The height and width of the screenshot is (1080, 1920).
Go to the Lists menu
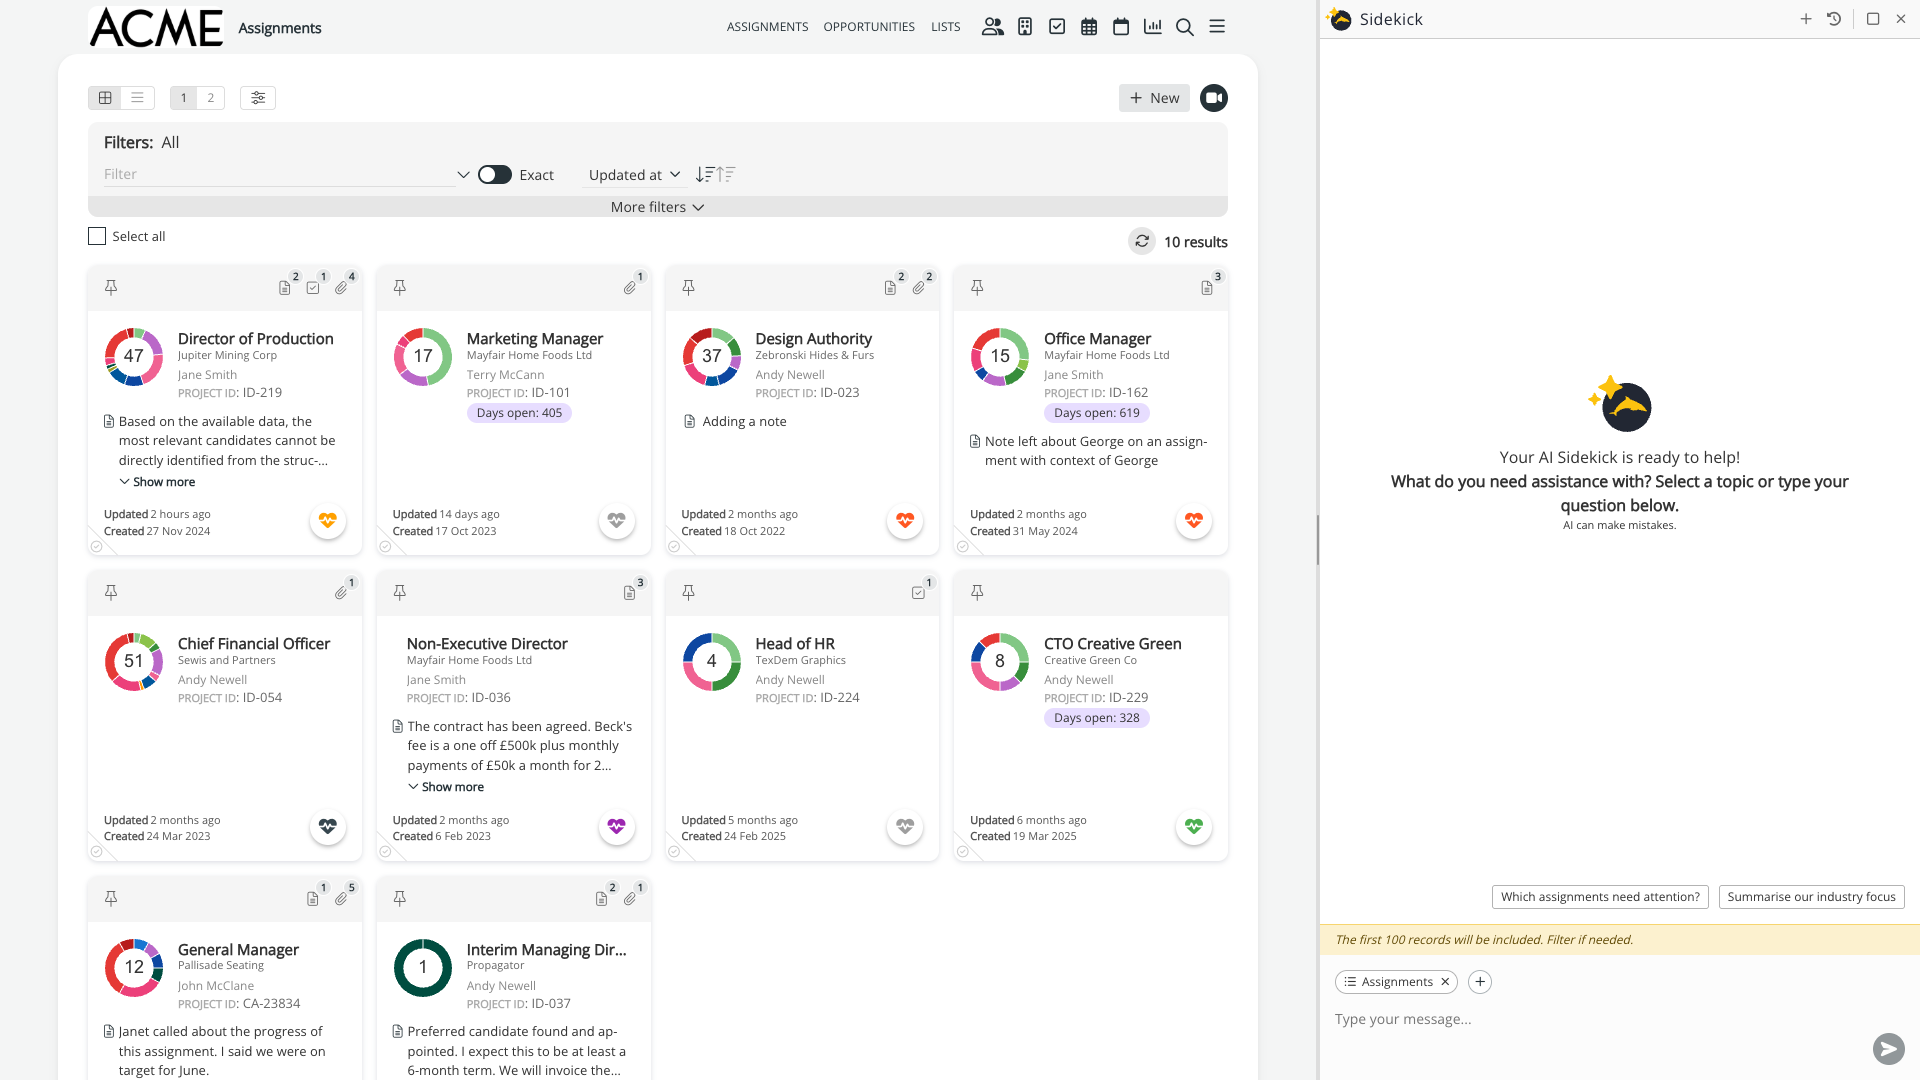[x=945, y=27]
